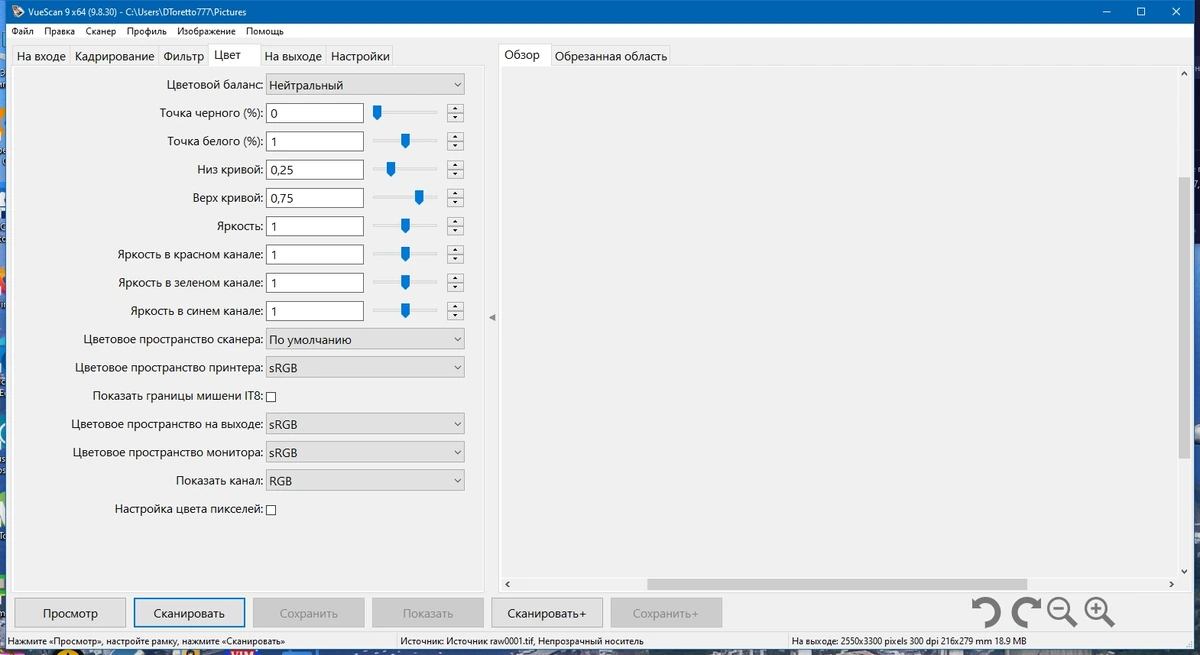This screenshot has width=1200, height=655.
Task: Click the Точка белого value field
Action: click(x=315, y=142)
